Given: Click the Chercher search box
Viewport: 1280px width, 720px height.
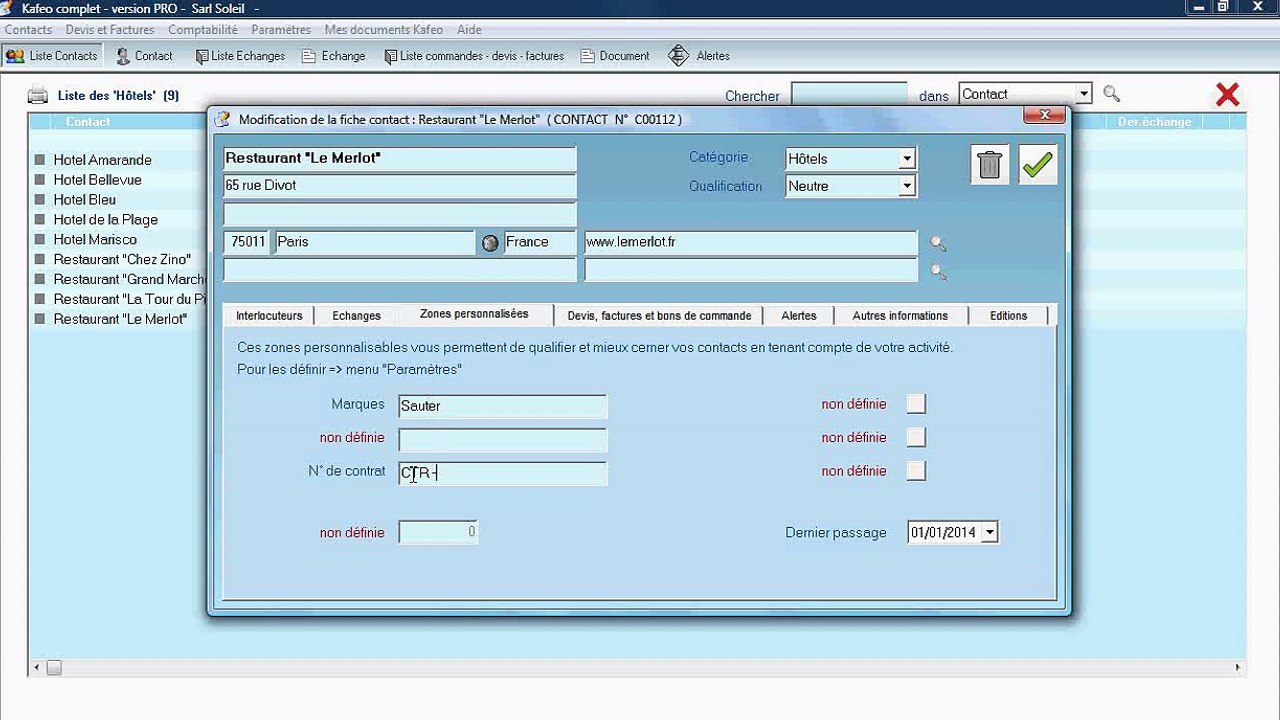Looking at the screenshot, I should pyautogui.click(x=849, y=95).
